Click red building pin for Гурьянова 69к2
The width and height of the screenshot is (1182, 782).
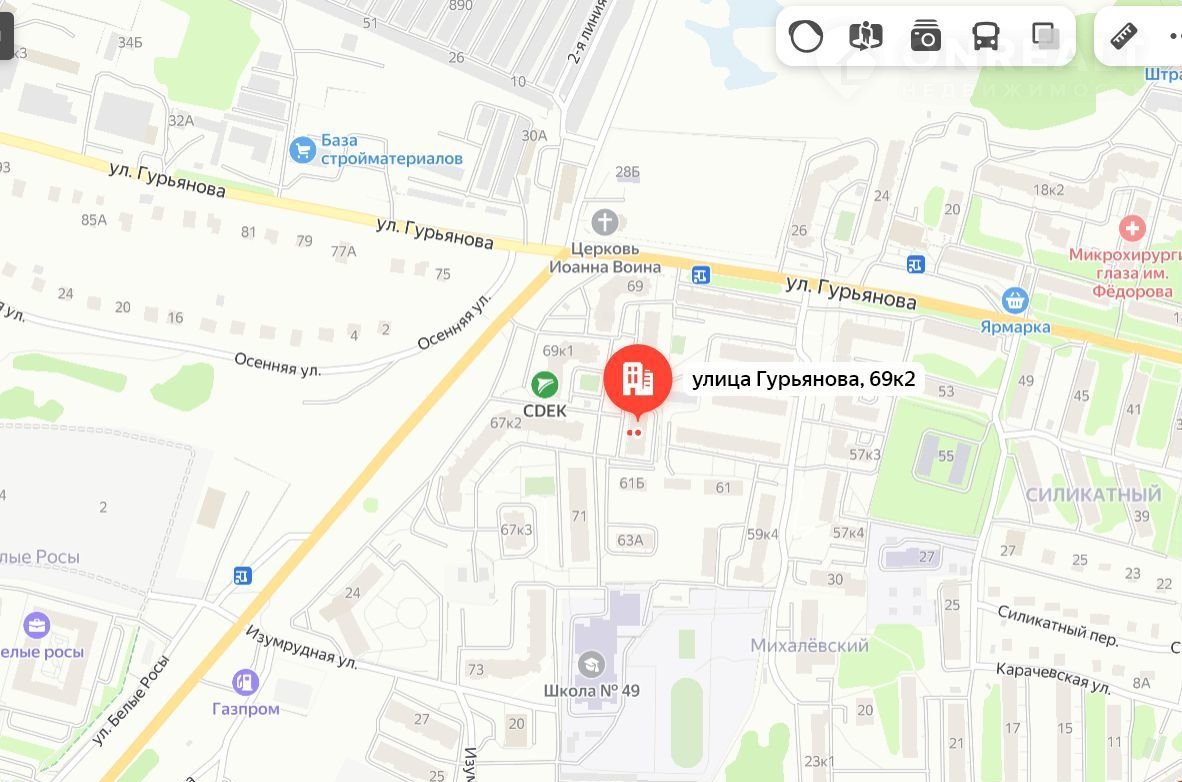coord(638,381)
